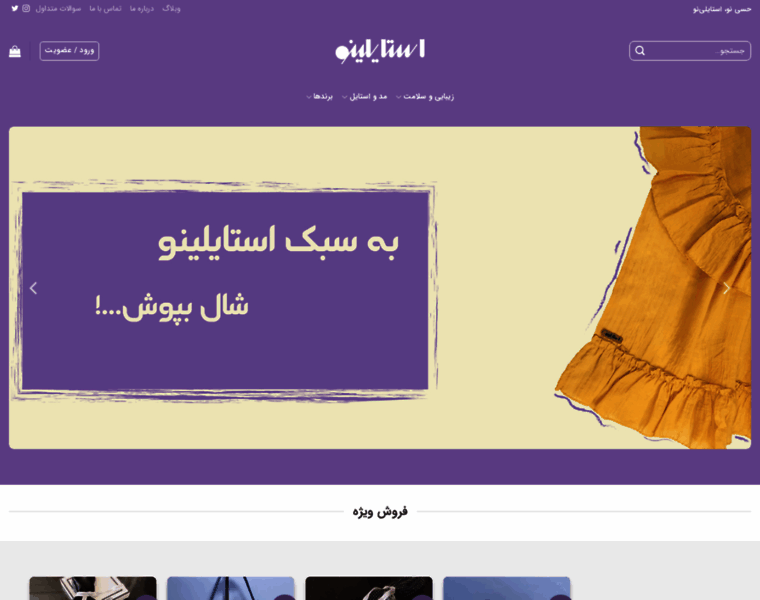Open the درباره ما page link
The height and width of the screenshot is (600, 760).
pos(142,9)
